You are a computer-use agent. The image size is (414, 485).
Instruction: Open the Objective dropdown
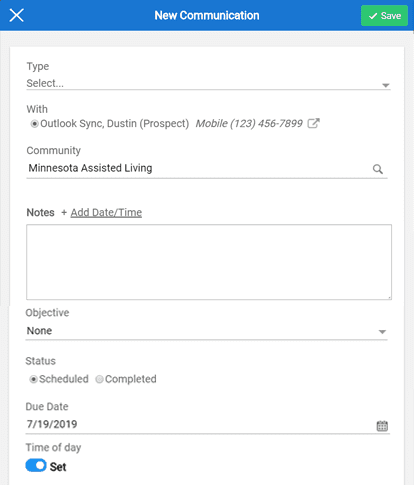[206, 331]
